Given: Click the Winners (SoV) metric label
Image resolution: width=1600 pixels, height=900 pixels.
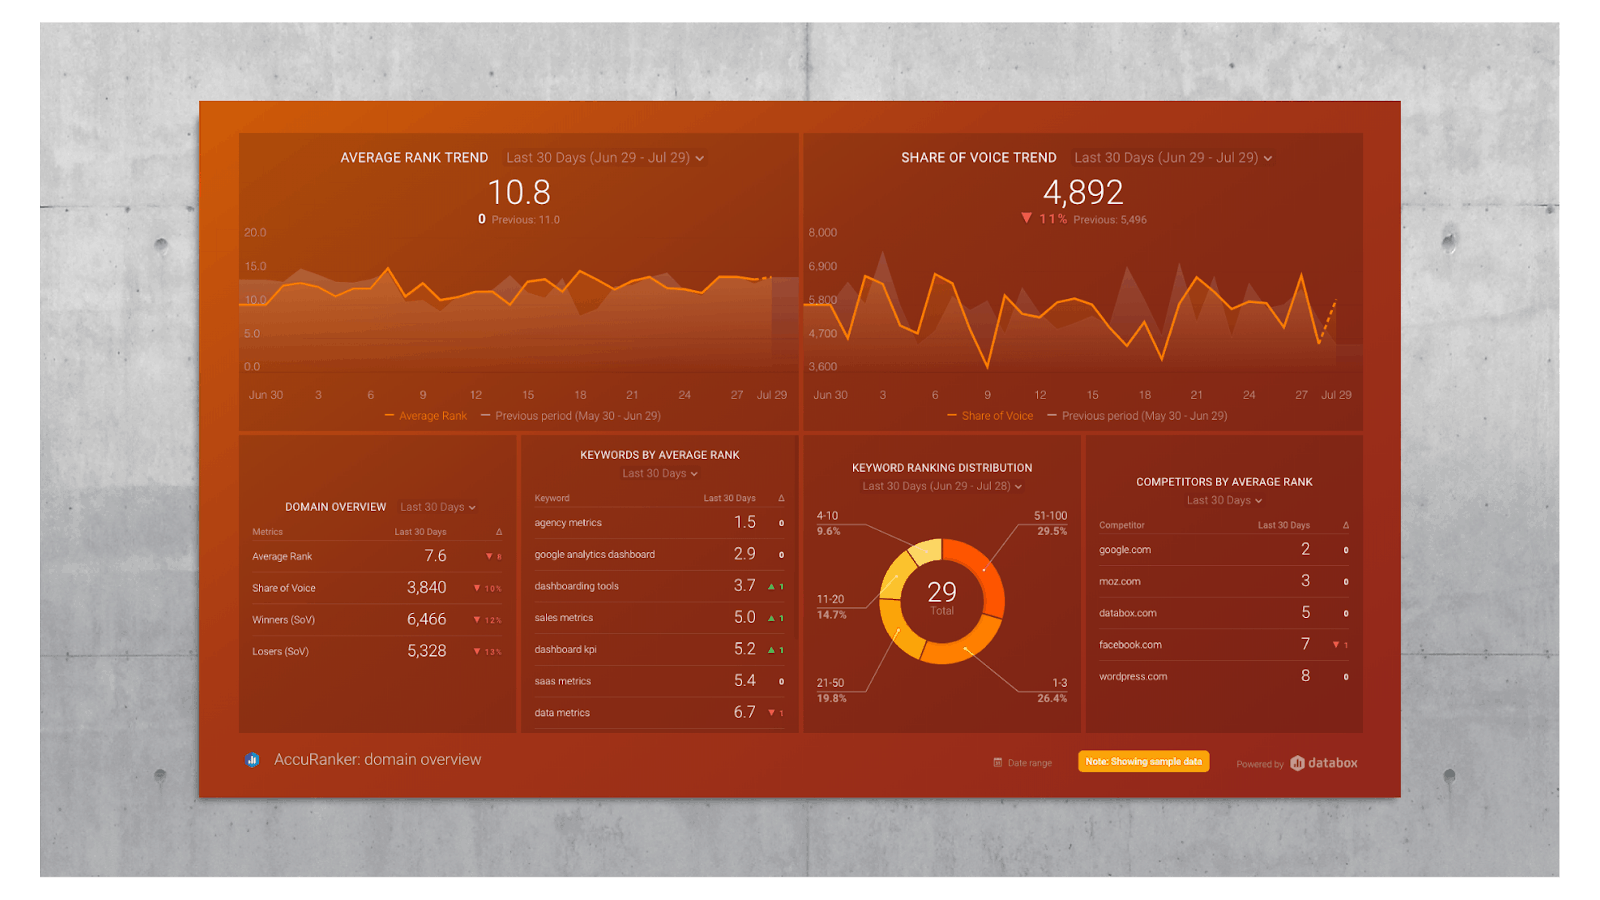Looking at the screenshot, I should [x=283, y=620].
